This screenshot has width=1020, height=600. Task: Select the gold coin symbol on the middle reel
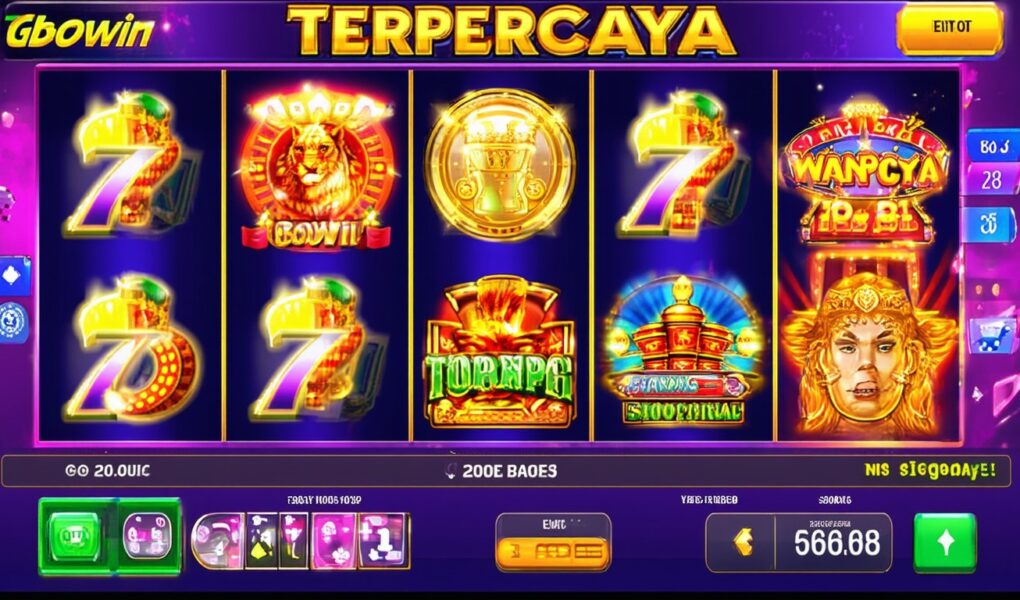tap(500, 164)
